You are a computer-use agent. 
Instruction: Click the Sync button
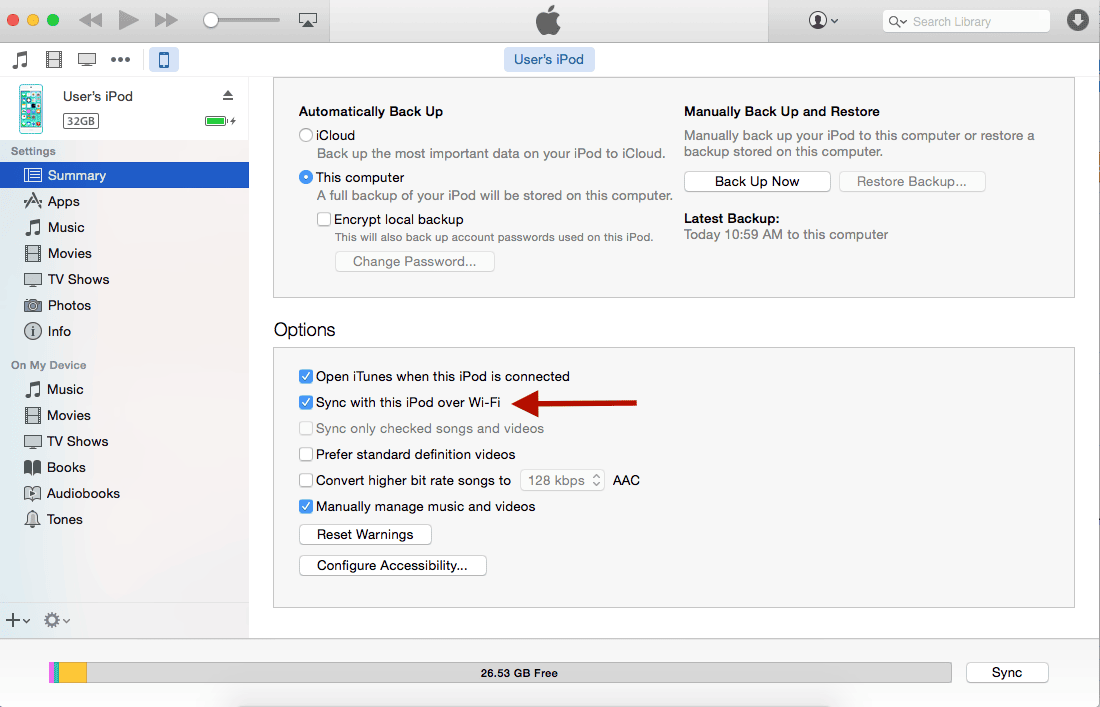pos(1007,673)
